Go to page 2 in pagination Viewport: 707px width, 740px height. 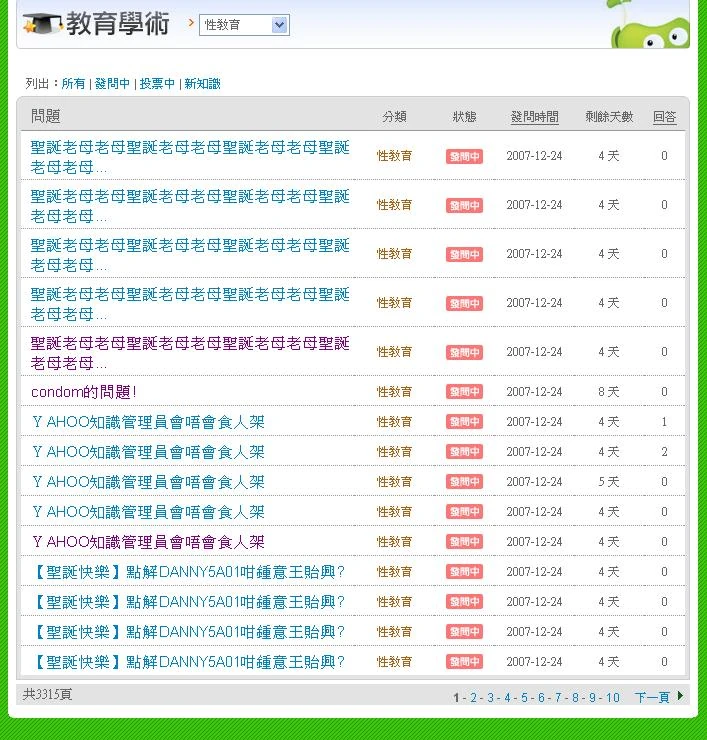(473, 698)
